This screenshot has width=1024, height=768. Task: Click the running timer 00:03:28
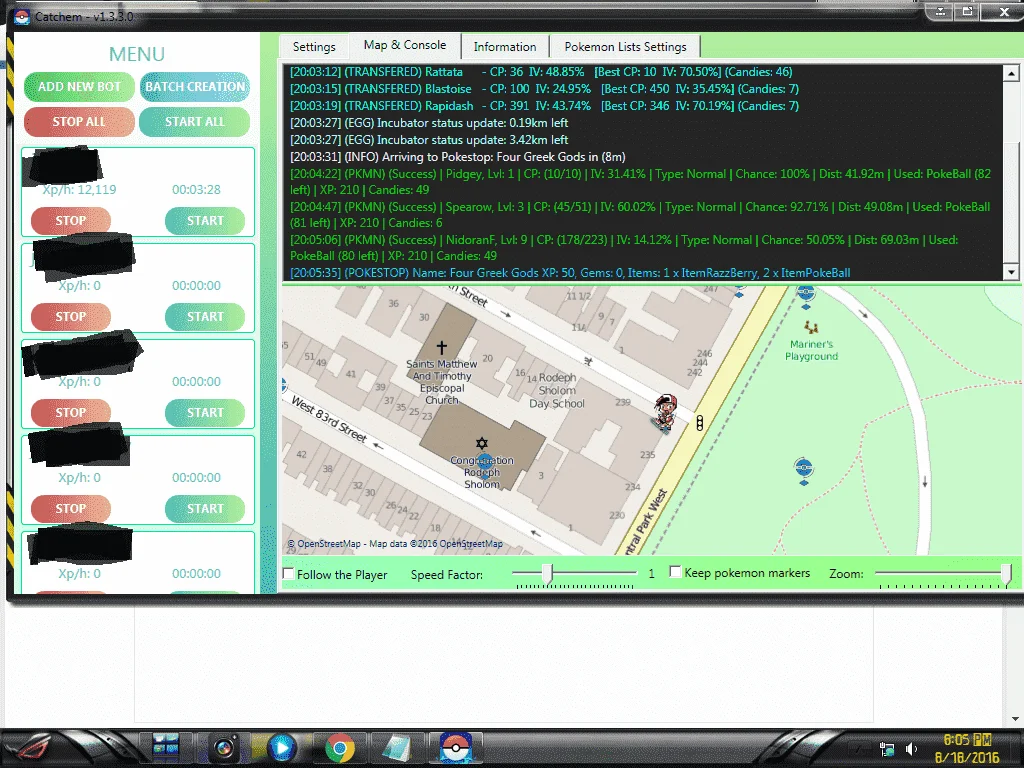(x=196, y=189)
